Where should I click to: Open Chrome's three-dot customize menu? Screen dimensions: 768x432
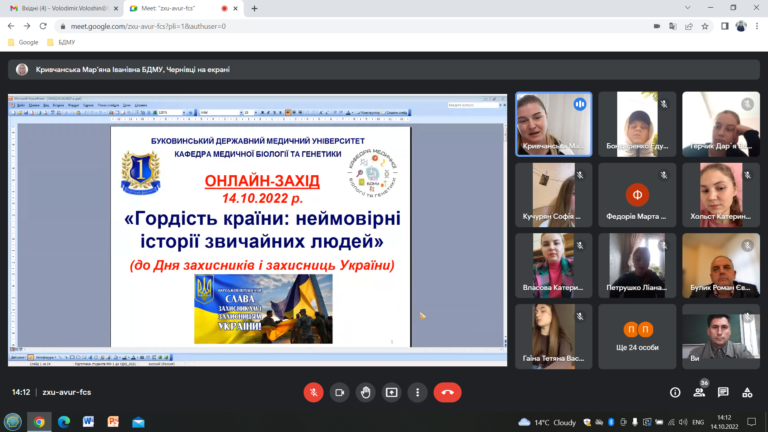click(x=755, y=27)
